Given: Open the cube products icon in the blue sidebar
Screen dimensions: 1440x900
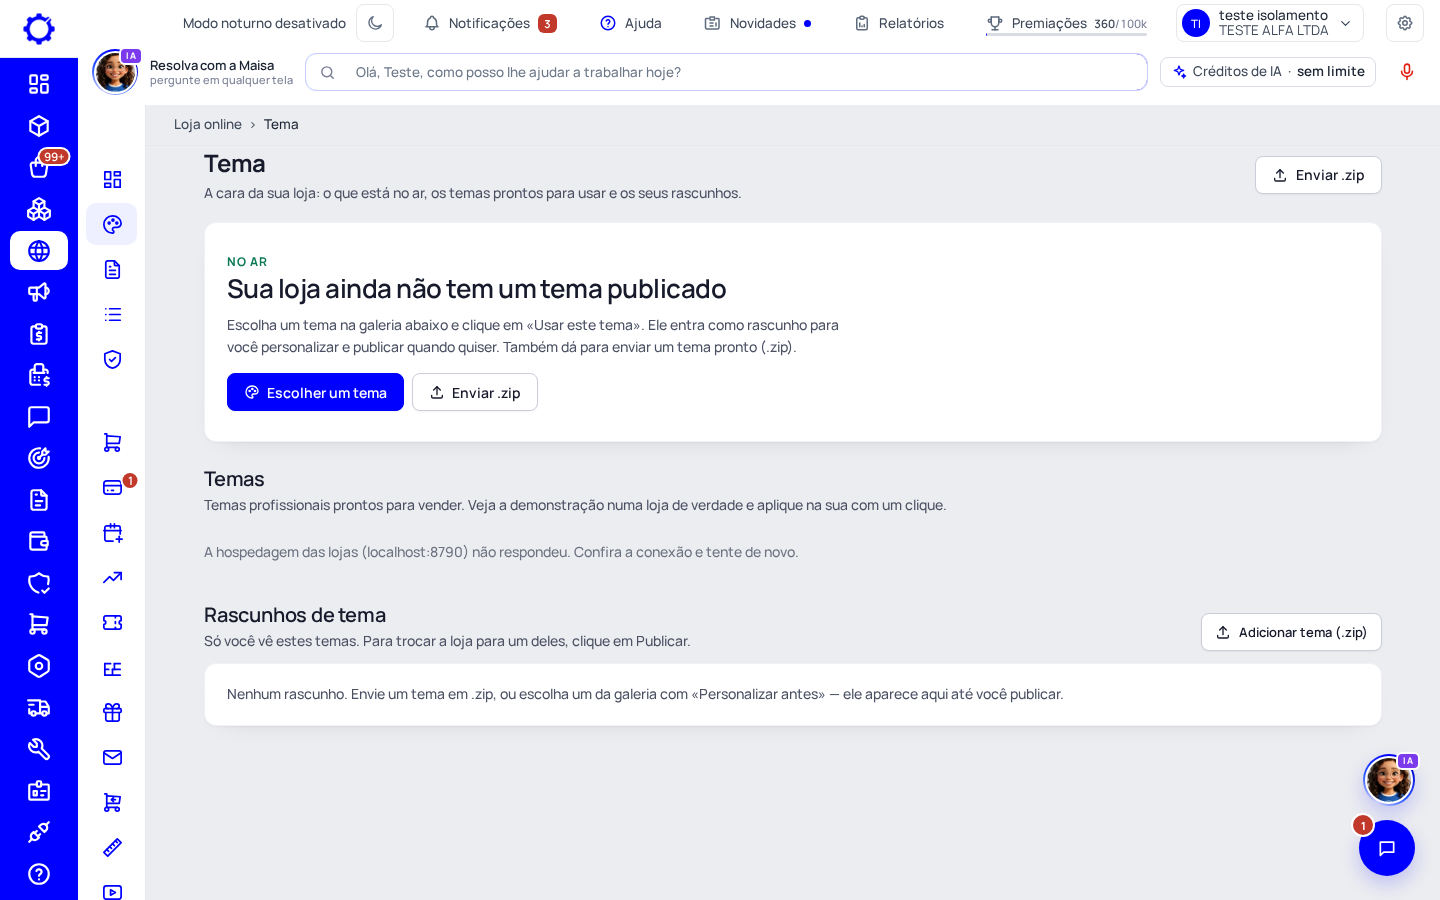Looking at the screenshot, I should [x=39, y=126].
